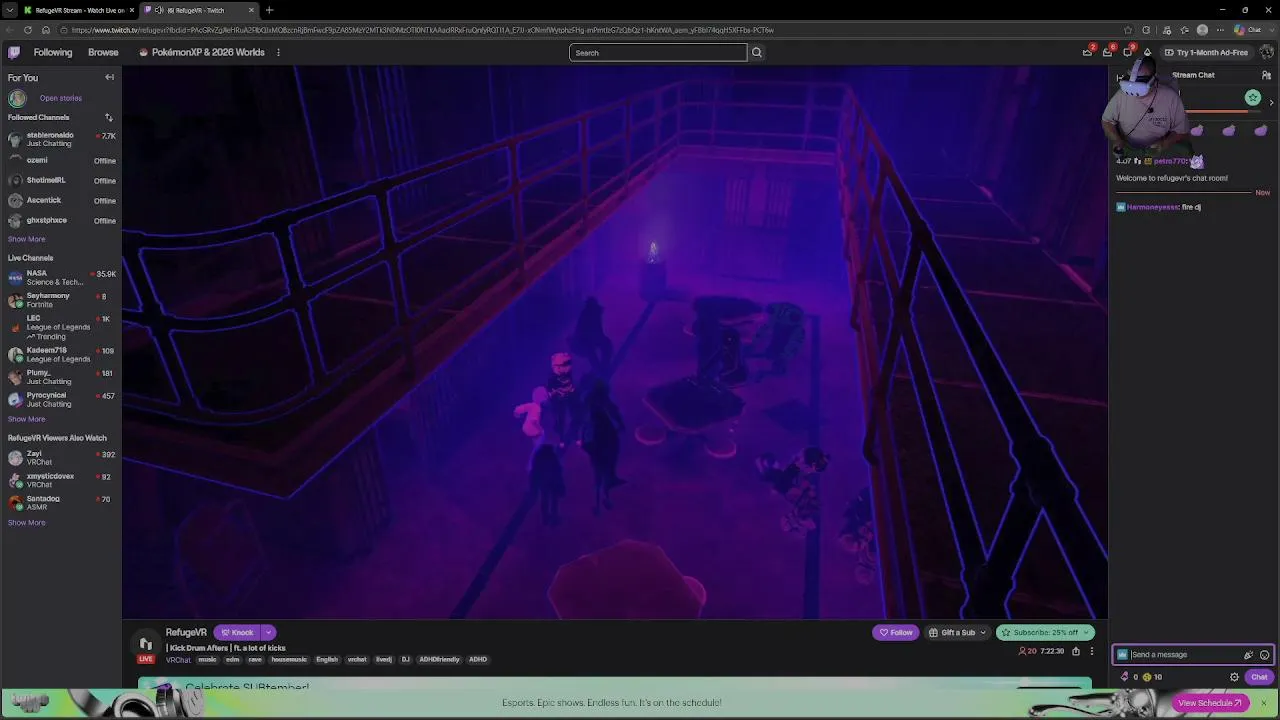Image resolution: width=1280 pixels, height=720 pixels.
Task: Open Prime loot crown icon
Action: pyautogui.click(x=1088, y=52)
